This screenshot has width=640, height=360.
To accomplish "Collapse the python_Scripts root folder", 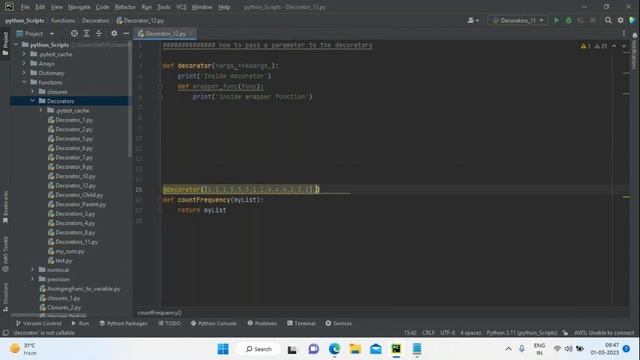I will (16, 44).
